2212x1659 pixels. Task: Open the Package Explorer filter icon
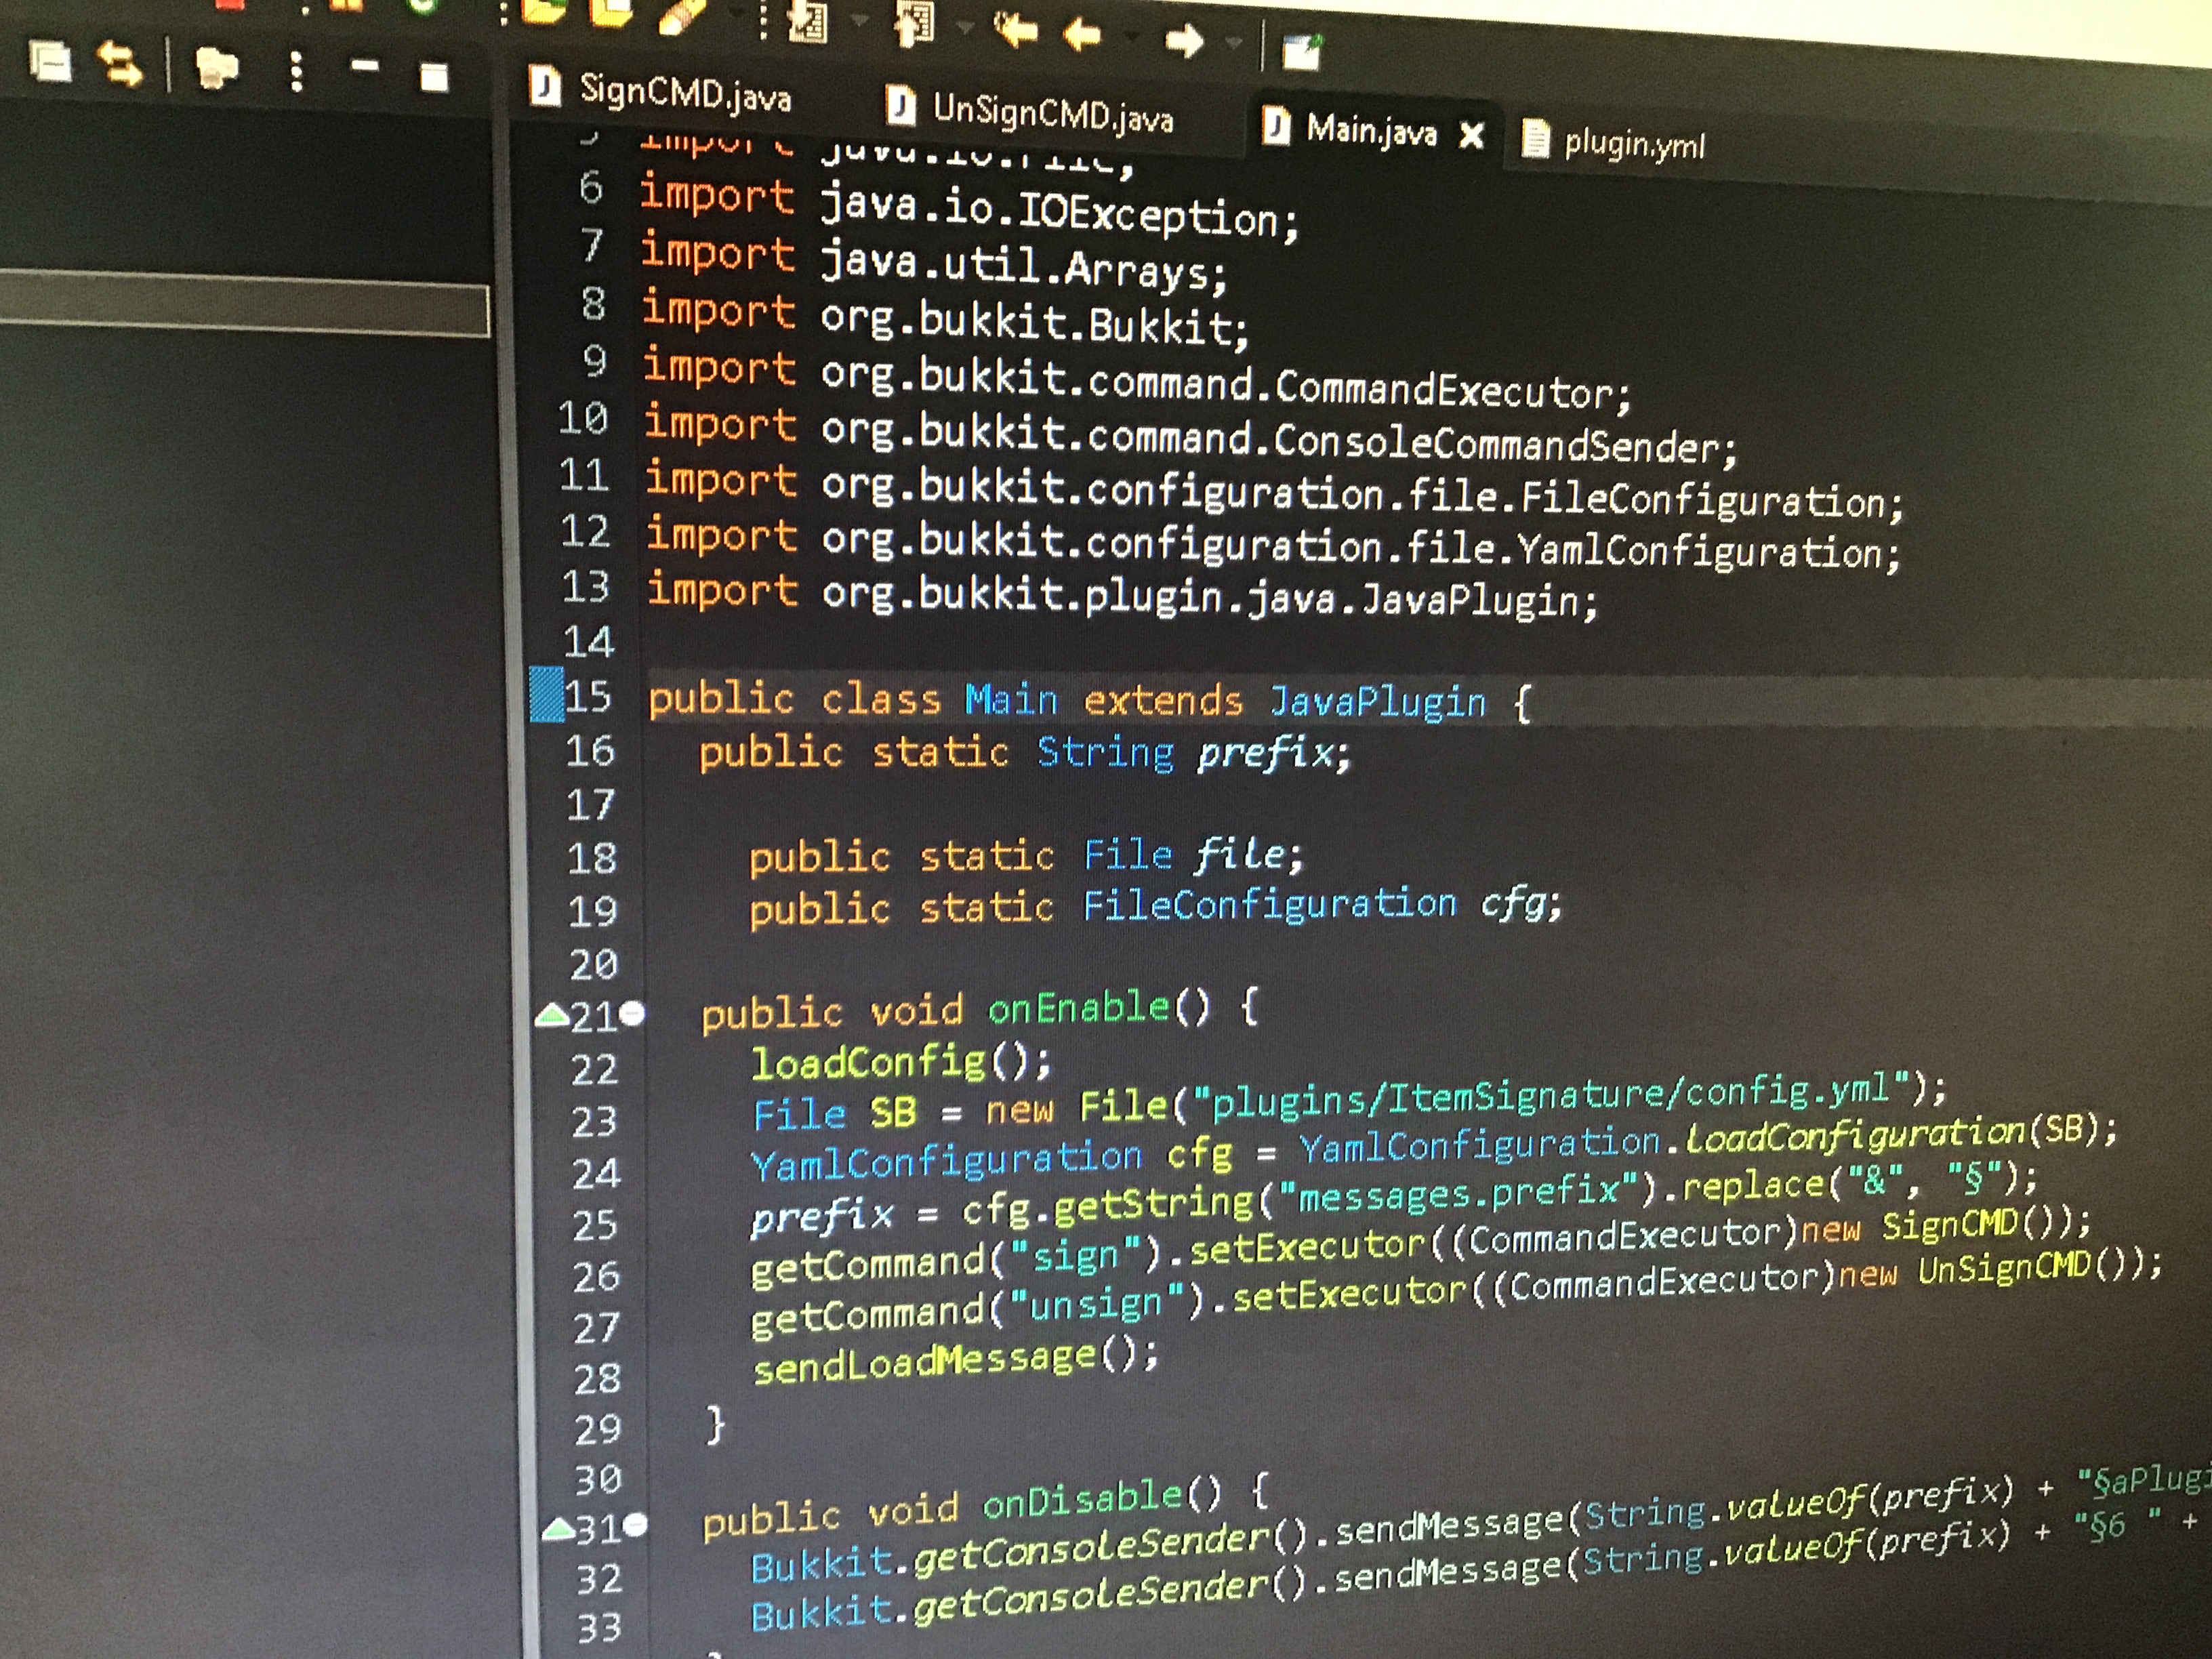216,68
